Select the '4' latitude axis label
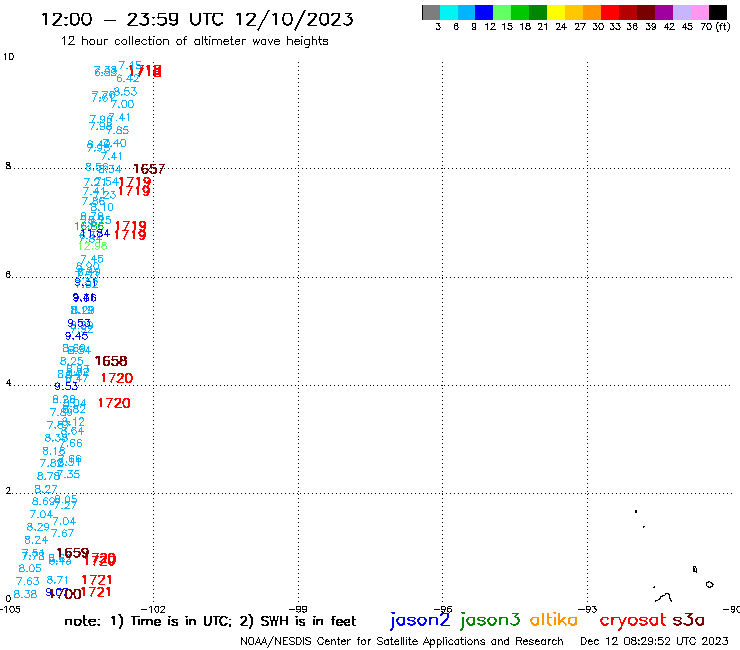The height and width of the screenshot is (650, 740). (x=8, y=382)
